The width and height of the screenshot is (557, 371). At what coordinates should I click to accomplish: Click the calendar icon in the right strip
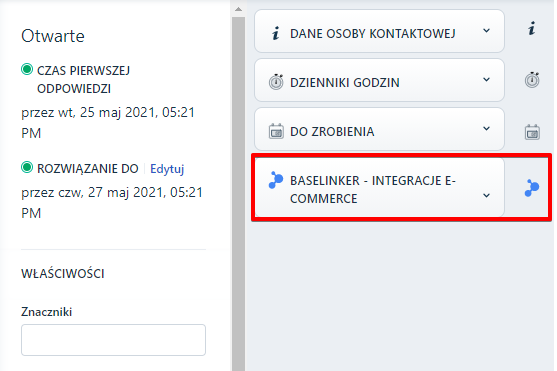[x=532, y=132]
